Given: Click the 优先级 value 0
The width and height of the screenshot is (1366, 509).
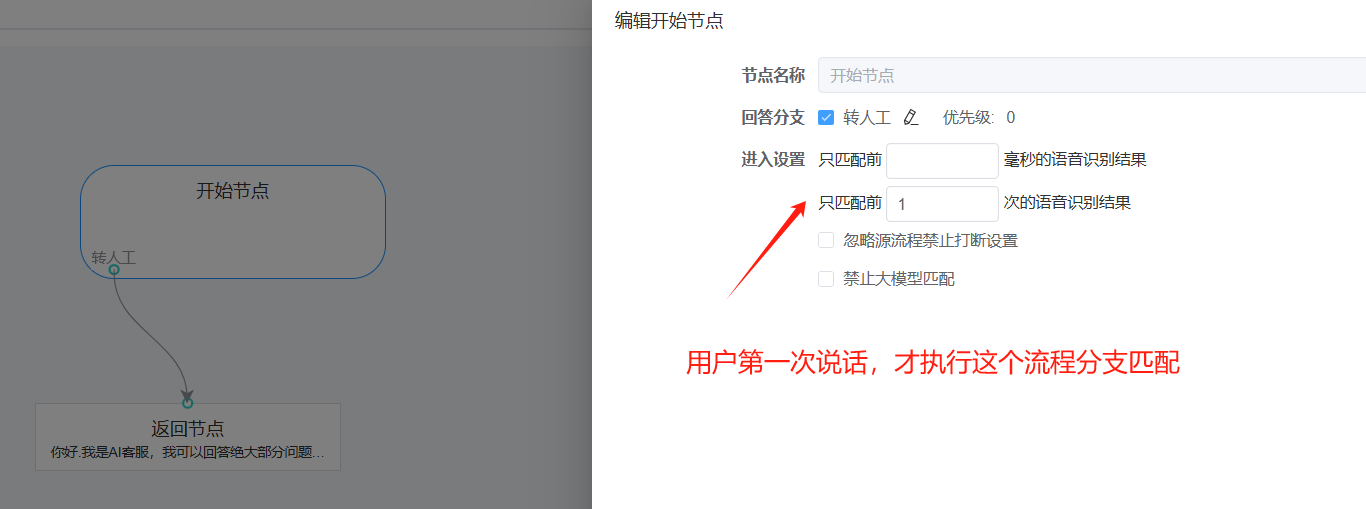Looking at the screenshot, I should coord(1010,118).
